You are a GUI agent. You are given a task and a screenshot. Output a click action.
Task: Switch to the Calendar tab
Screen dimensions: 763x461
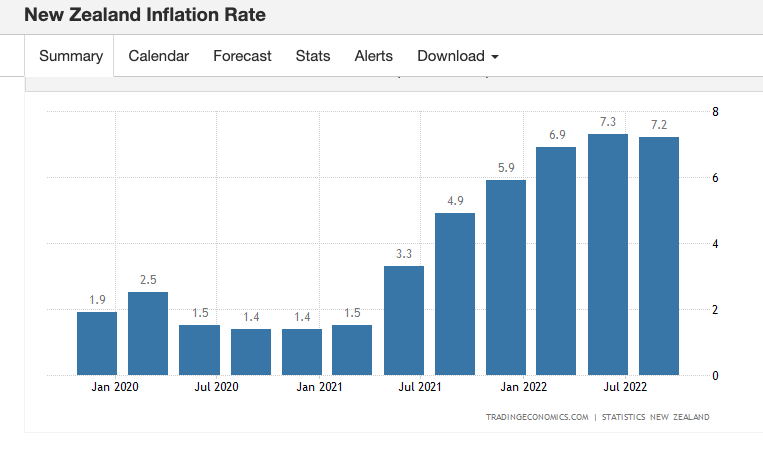[158, 56]
